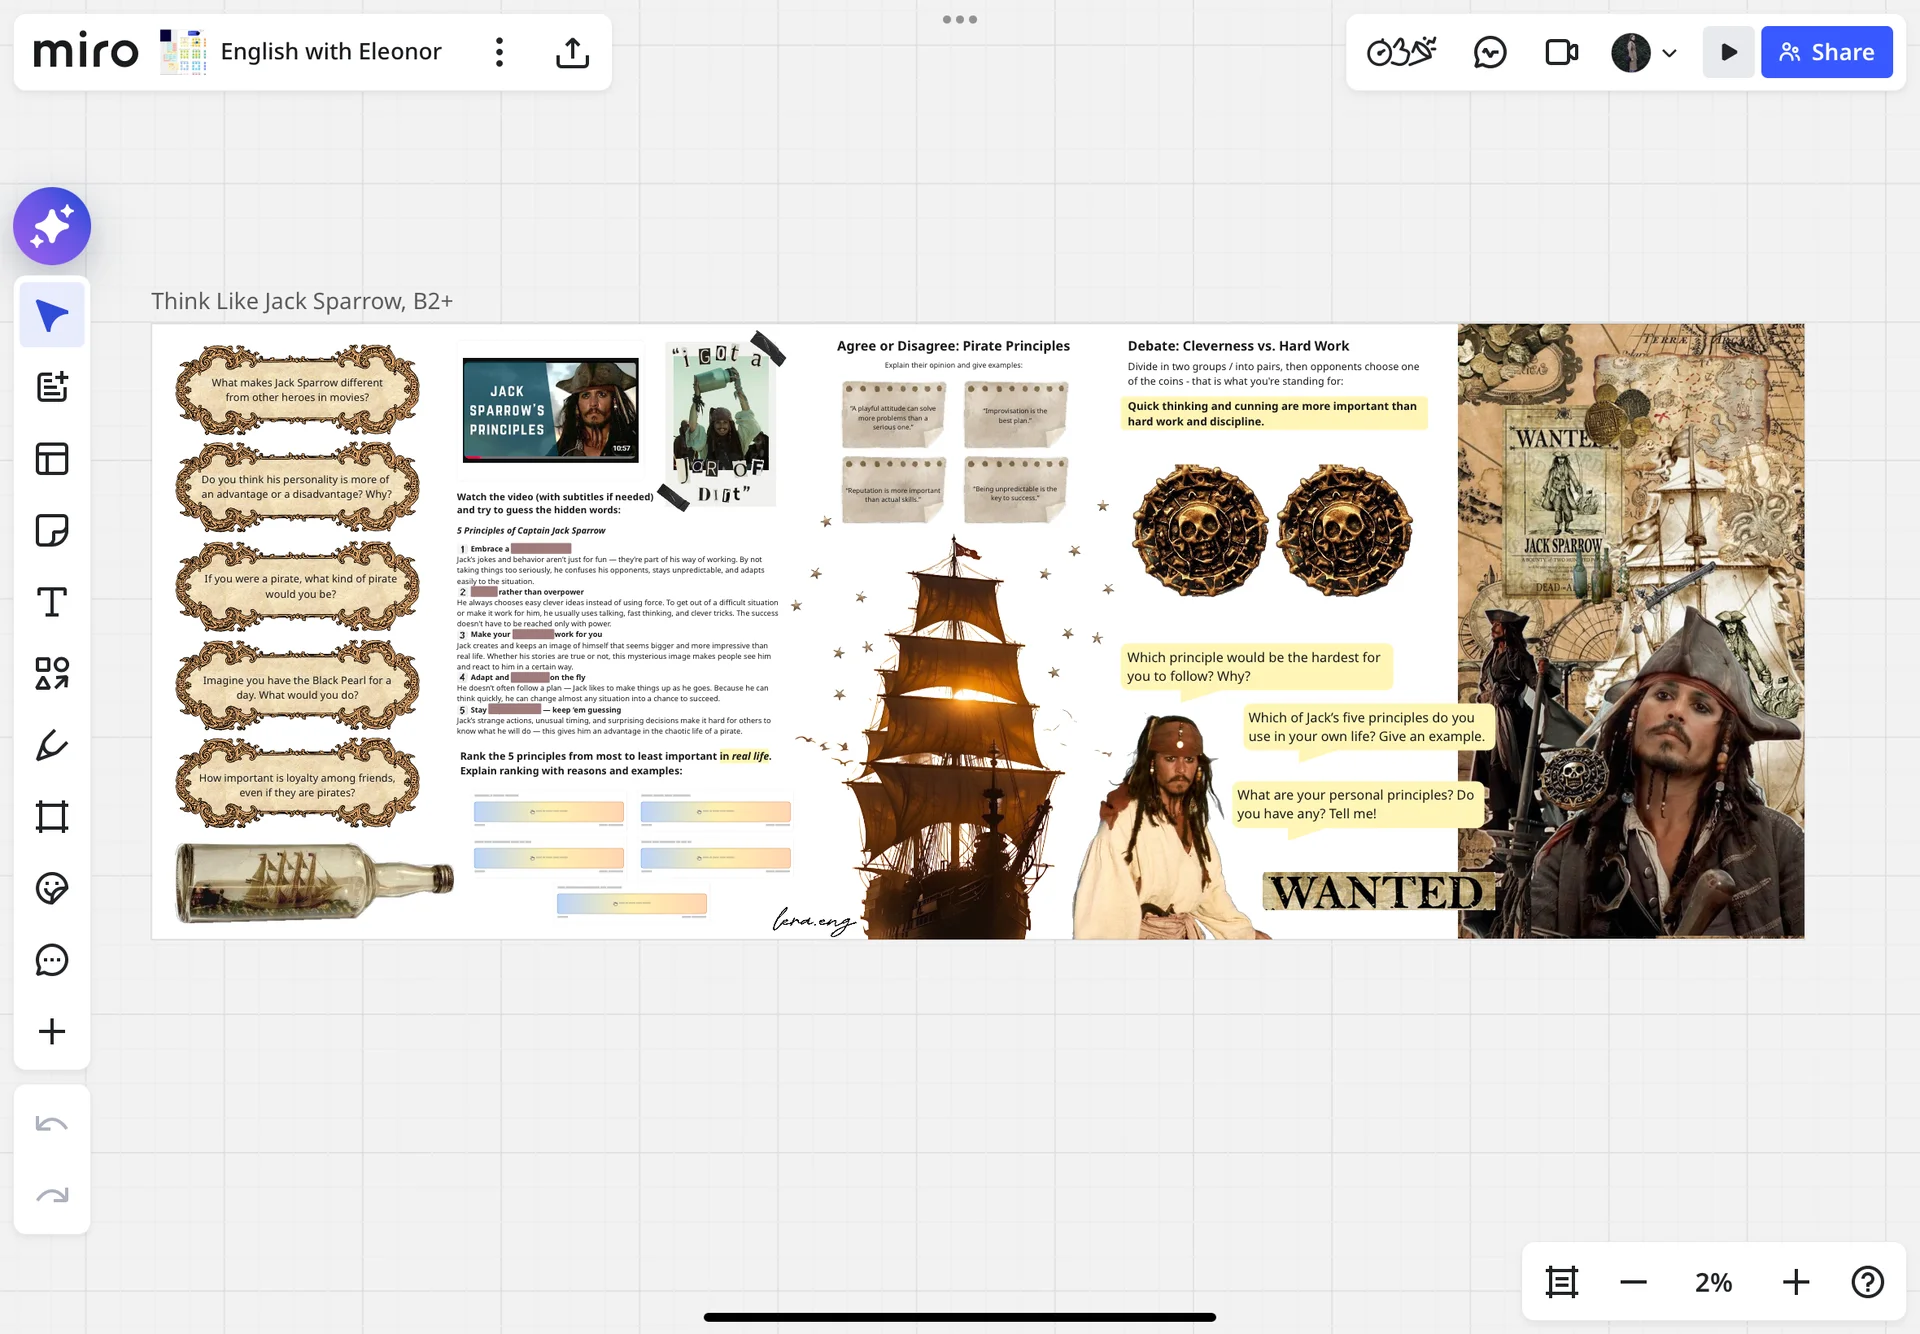1920x1334 pixels.
Task: Zoom out with the minus button
Action: tap(1633, 1282)
